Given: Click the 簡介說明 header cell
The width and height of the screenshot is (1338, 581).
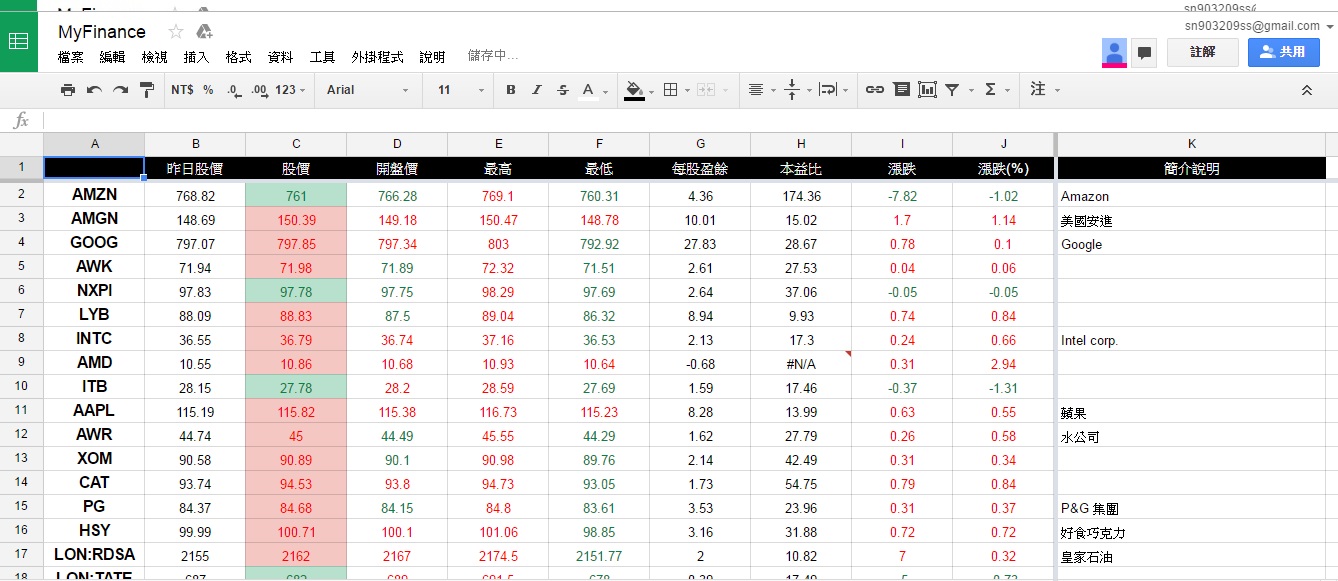Looking at the screenshot, I should coord(1191,168).
